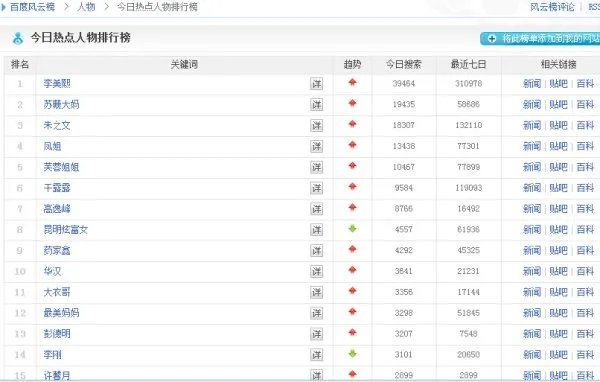Open the 详 detail icon for 干露露
Image resolution: width=600 pixels, height=382 pixels.
pos(316,188)
